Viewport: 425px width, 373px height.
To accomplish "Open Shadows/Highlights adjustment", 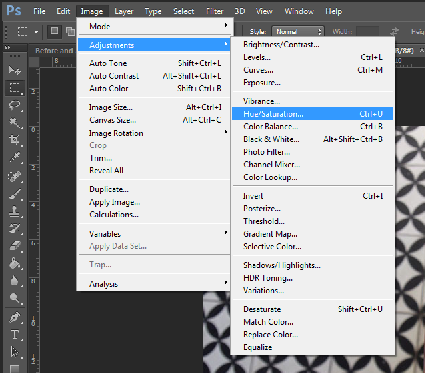I will point(313,265).
